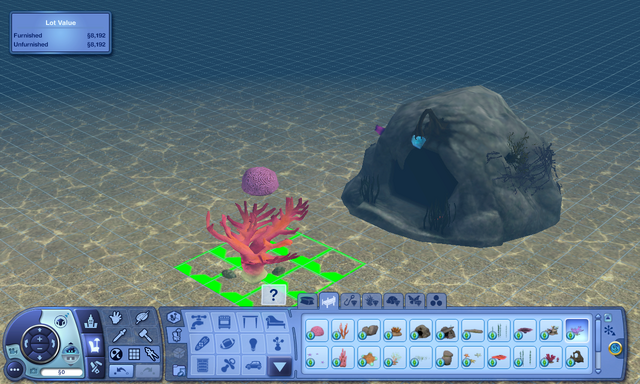
Task: Click the household funds §0 field
Action: [61, 372]
